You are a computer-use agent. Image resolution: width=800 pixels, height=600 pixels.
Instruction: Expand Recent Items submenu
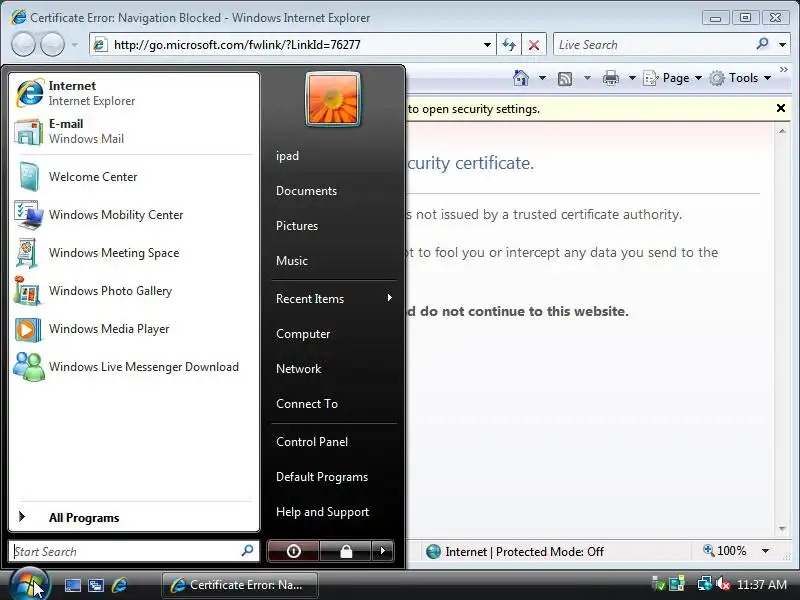coord(334,298)
